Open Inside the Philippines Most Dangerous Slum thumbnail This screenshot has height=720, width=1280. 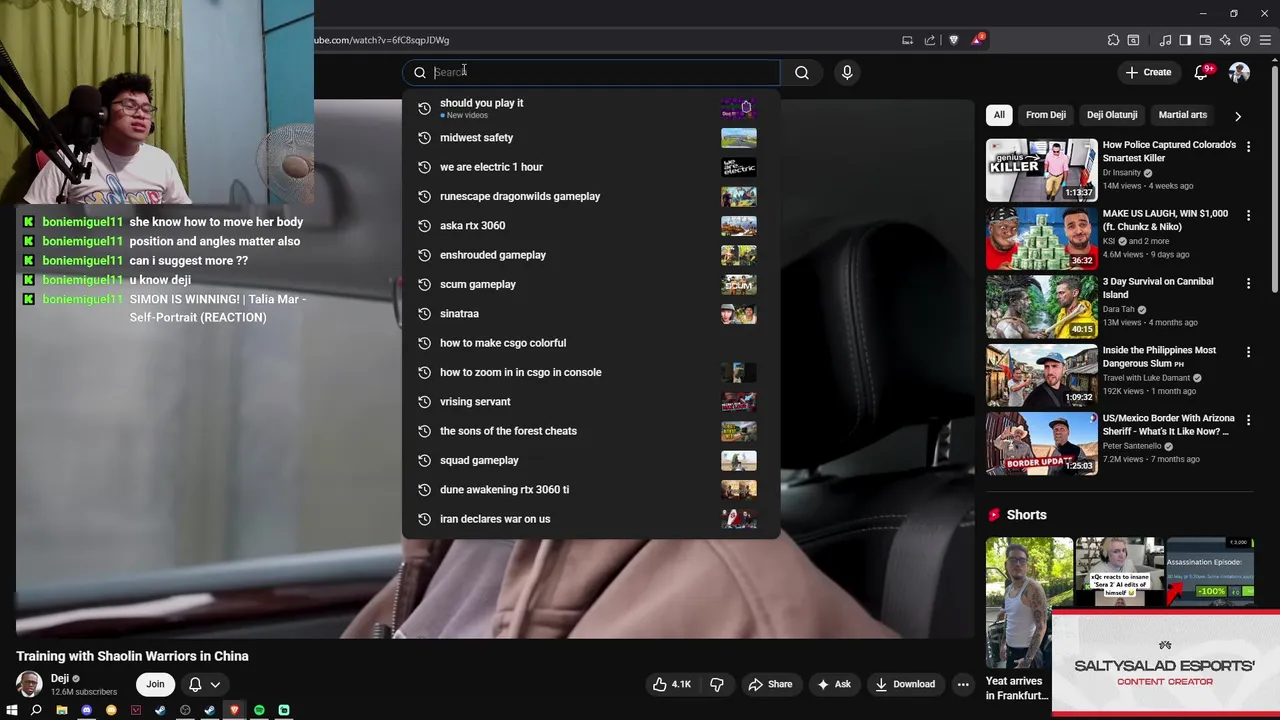[x=1041, y=375]
